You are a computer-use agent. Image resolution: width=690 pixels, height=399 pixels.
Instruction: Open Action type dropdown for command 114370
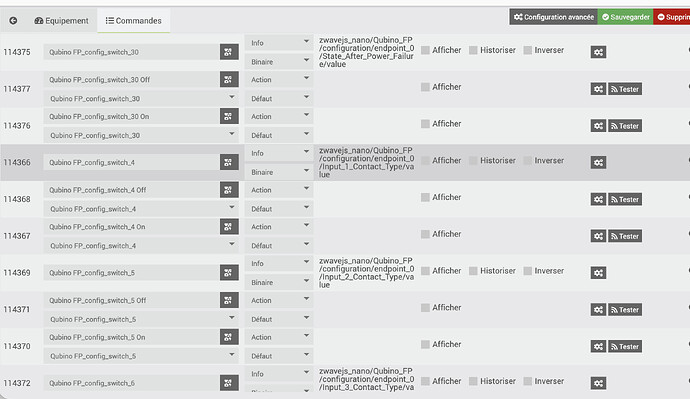click(x=279, y=337)
